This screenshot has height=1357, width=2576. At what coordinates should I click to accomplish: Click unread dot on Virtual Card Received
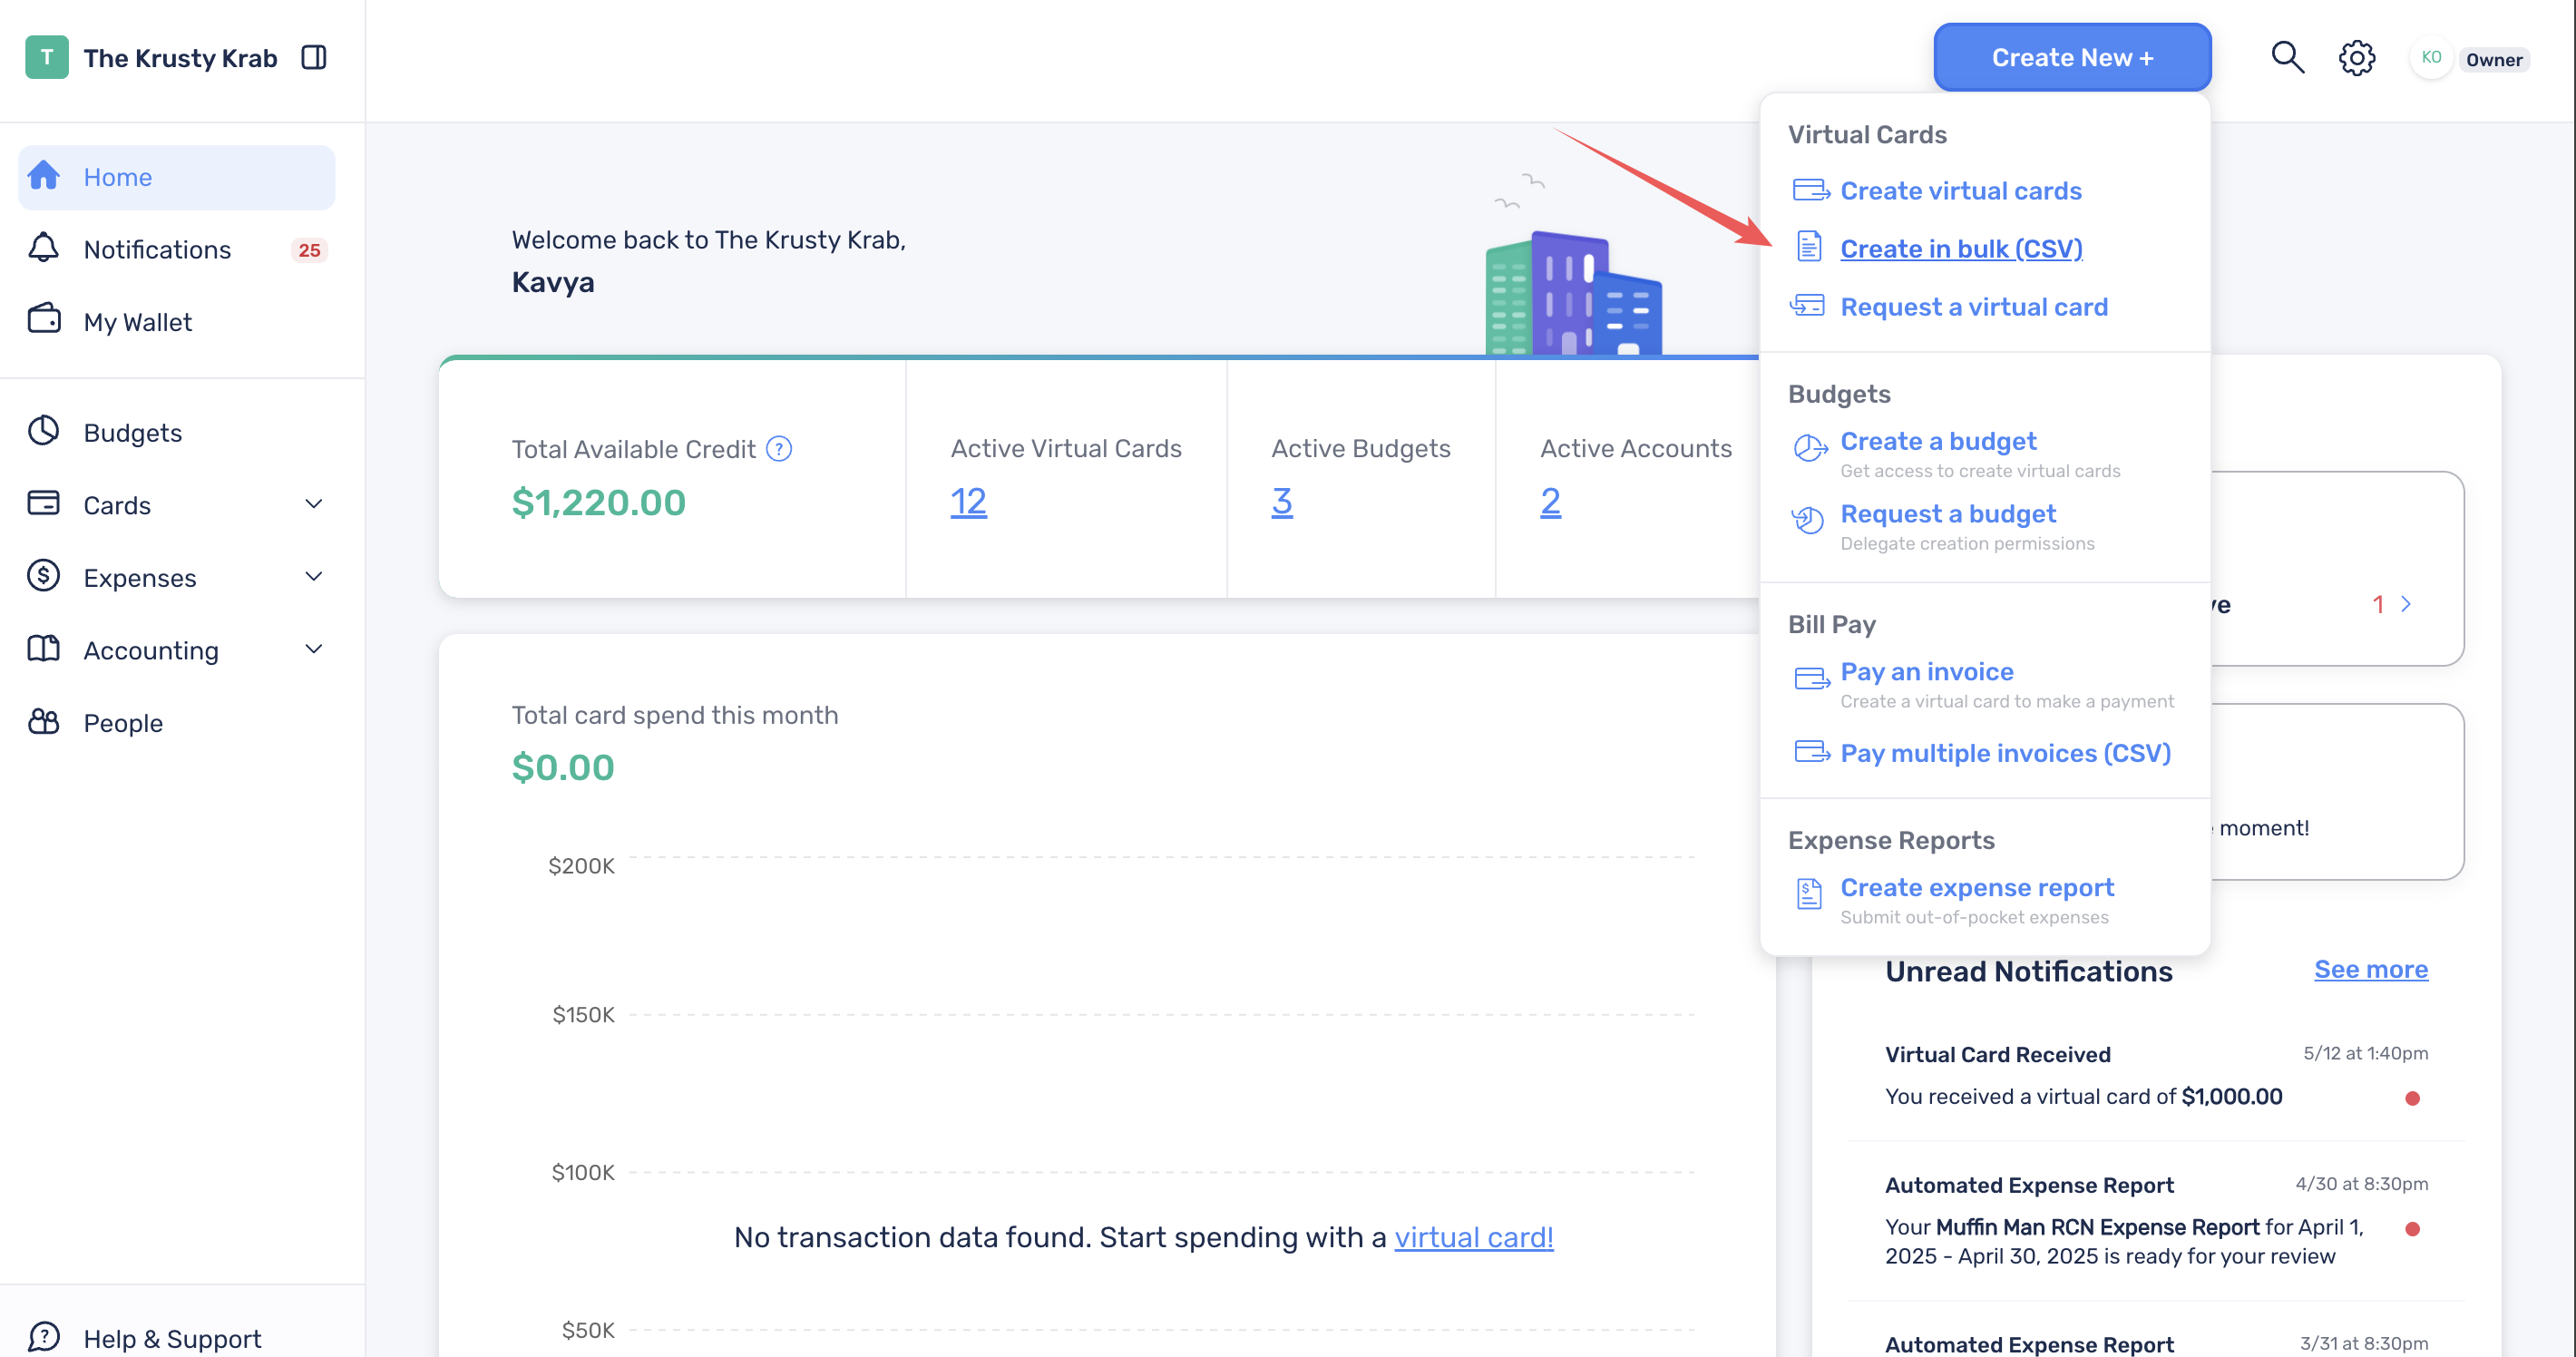[2412, 1098]
